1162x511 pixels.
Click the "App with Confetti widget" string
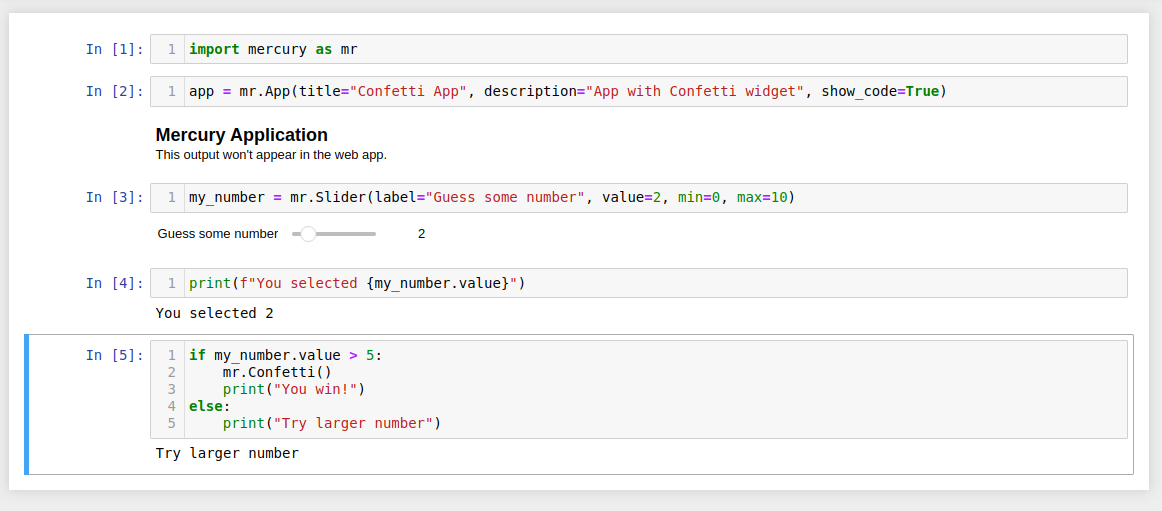tap(695, 92)
